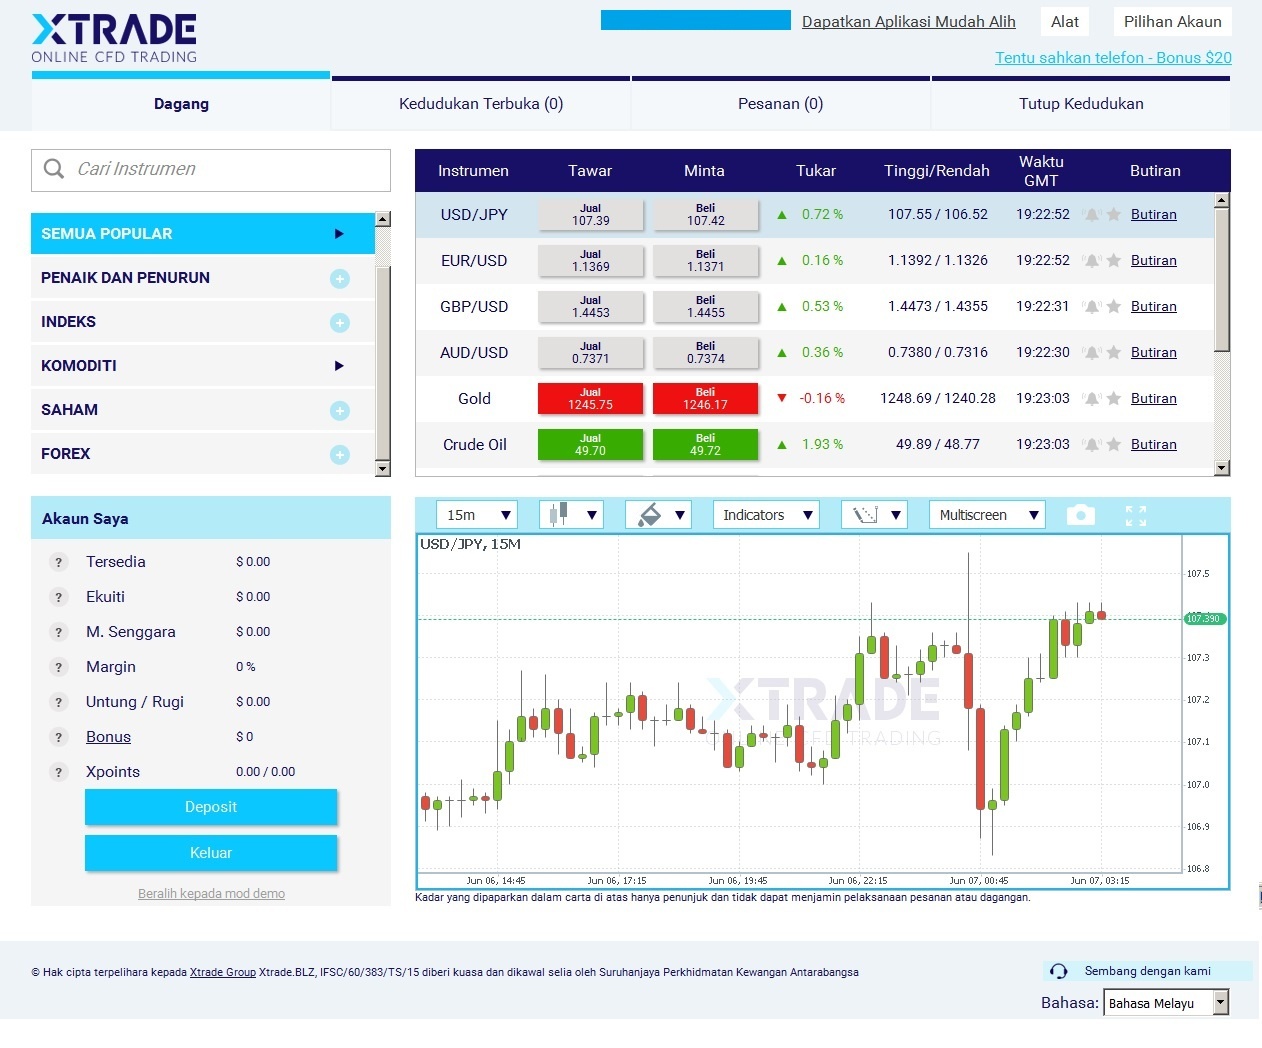Toggle the alert bell for Crude Oil
1262x1048 pixels.
pyautogui.click(x=1091, y=444)
